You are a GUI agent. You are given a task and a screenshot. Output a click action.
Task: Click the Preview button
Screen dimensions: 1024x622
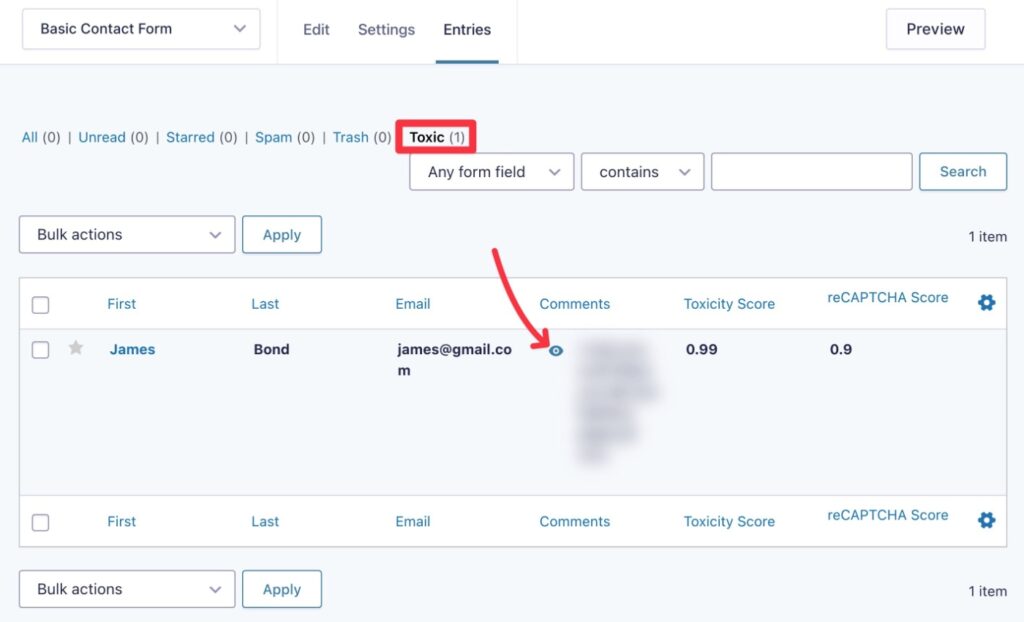click(934, 29)
